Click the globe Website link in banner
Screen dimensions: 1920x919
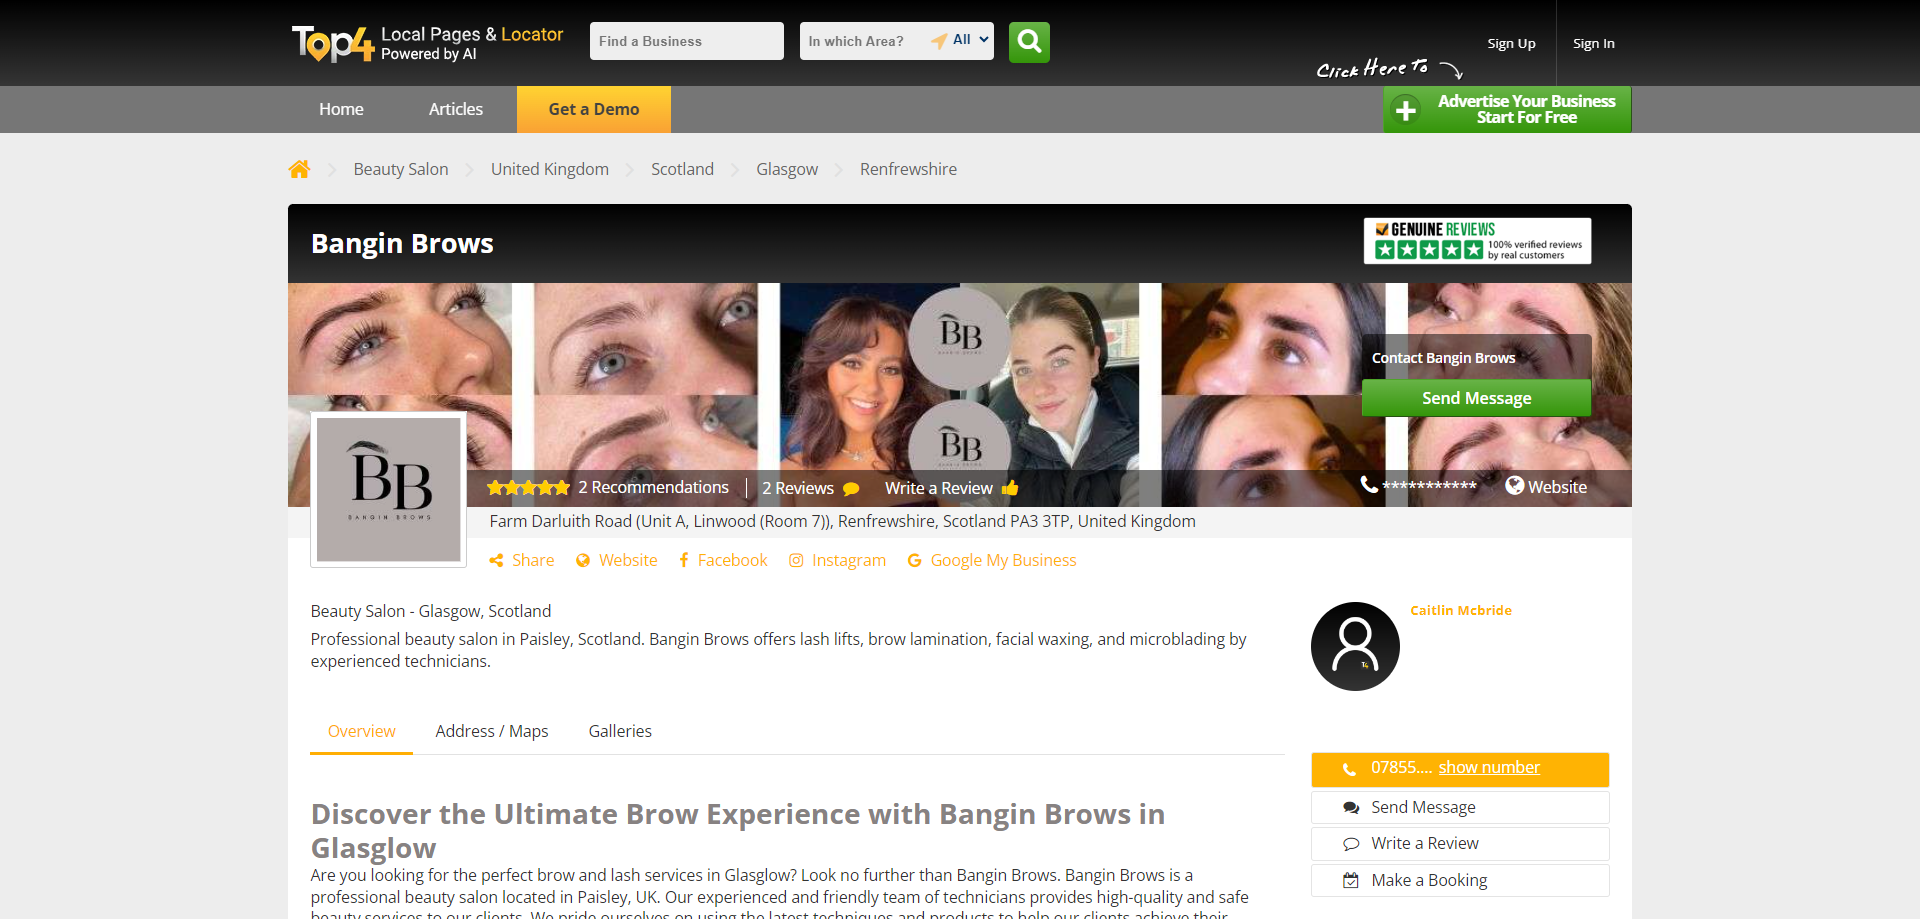click(x=1546, y=486)
